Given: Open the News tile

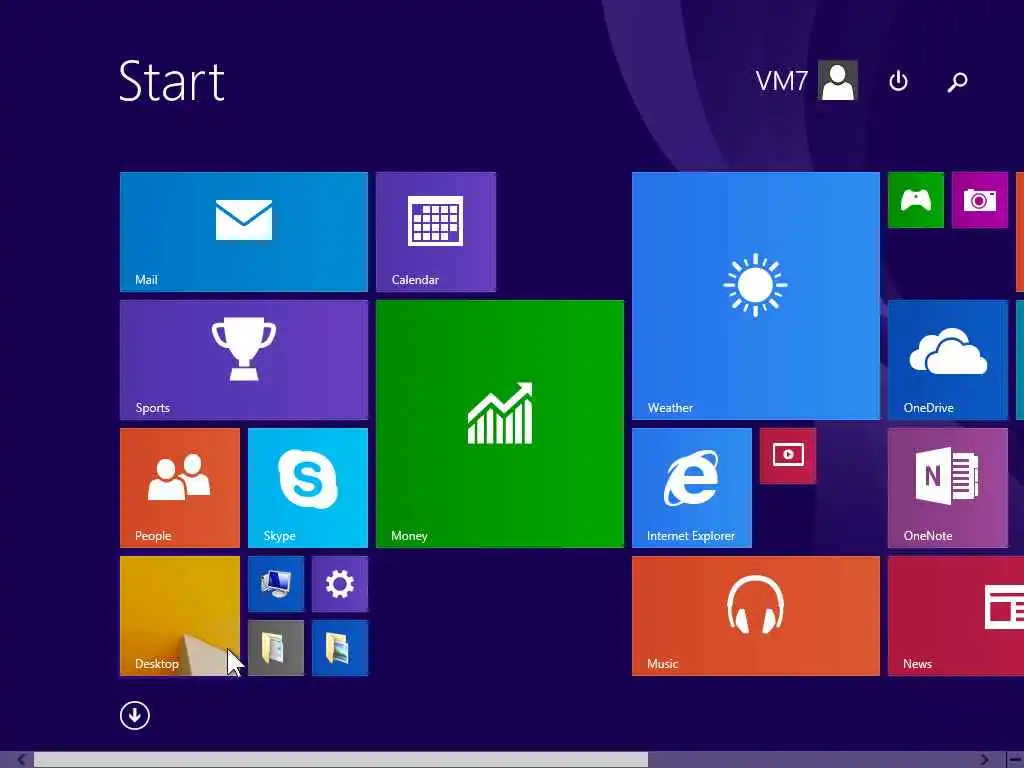Looking at the screenshot, I should click(956, 616).
